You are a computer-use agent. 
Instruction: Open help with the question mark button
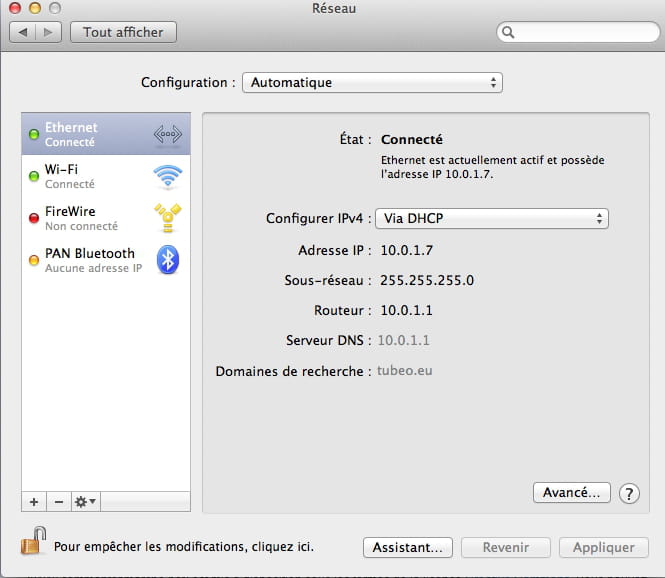click(629, 494)
